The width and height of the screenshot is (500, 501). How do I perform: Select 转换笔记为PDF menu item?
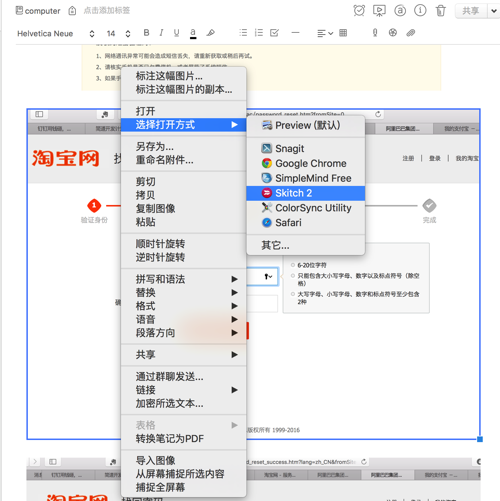184,439
